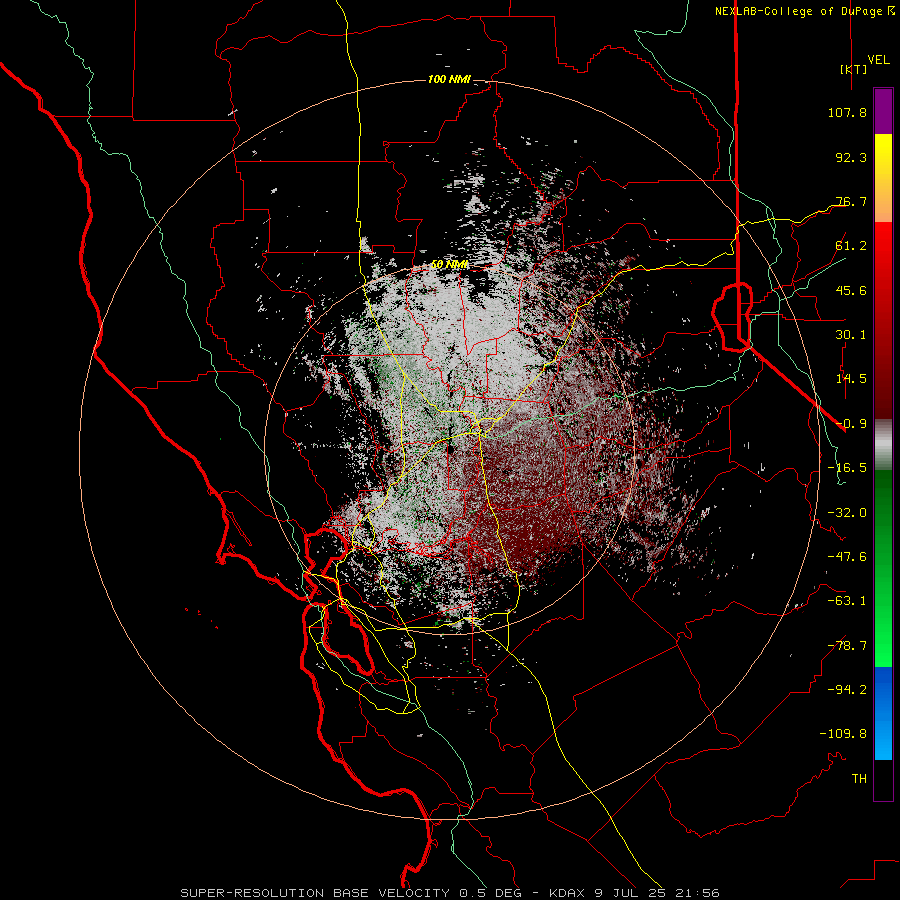Click the -94.2 velocity scale value
Image resolution: width=900 pixels, height=900 pixels.
pyautogui.click(x=847, y=690)
